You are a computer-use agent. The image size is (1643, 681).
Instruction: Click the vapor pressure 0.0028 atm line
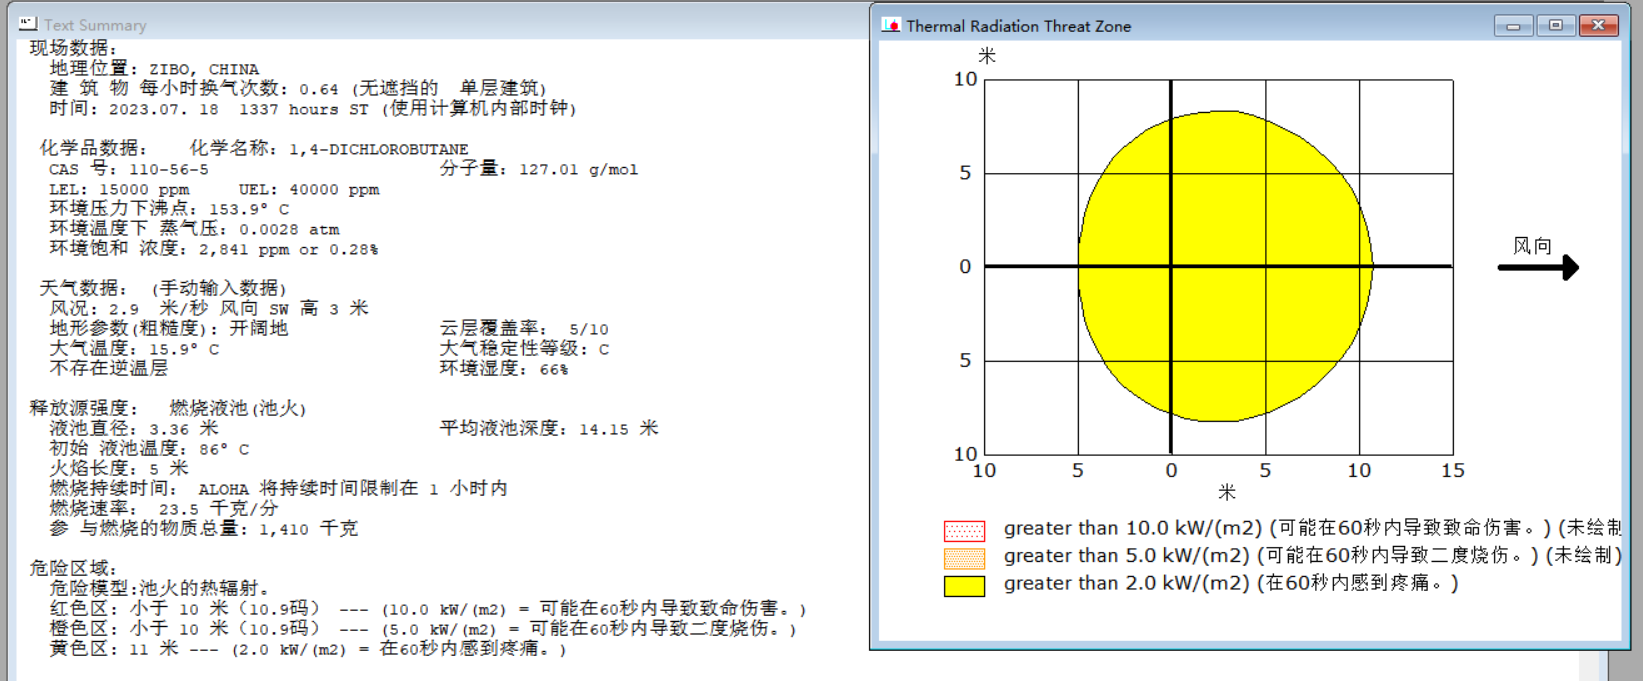[194, 229]
